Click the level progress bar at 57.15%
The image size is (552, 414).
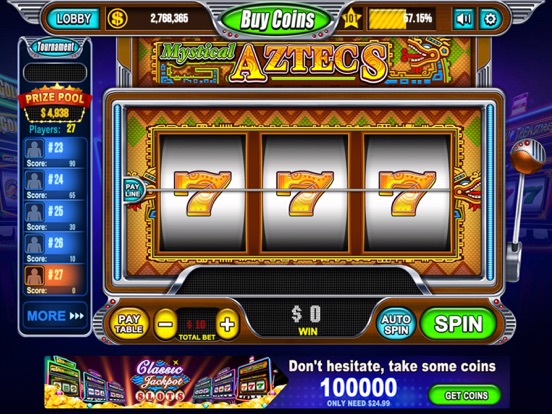(401, 19)
